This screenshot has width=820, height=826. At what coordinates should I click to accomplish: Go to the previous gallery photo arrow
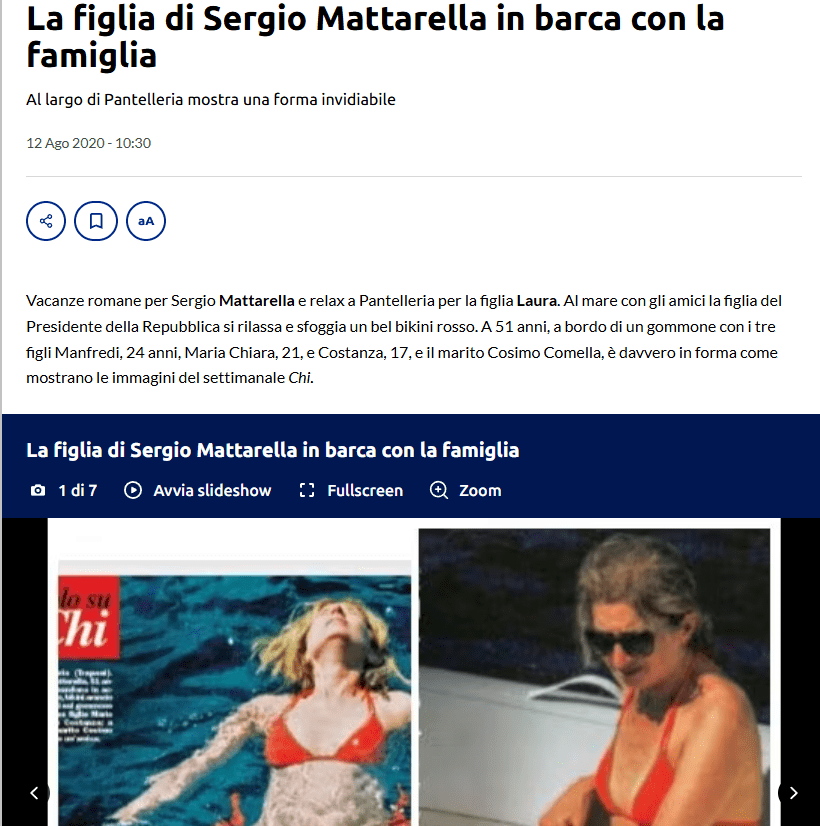pos(34,793)
